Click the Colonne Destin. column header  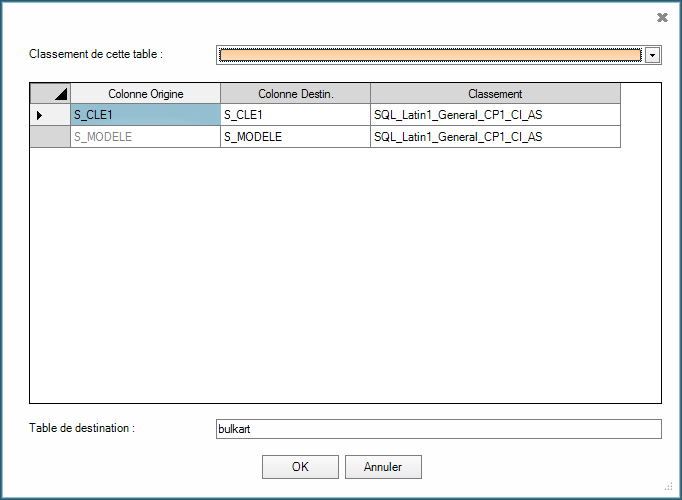click(x=295, y=93)
